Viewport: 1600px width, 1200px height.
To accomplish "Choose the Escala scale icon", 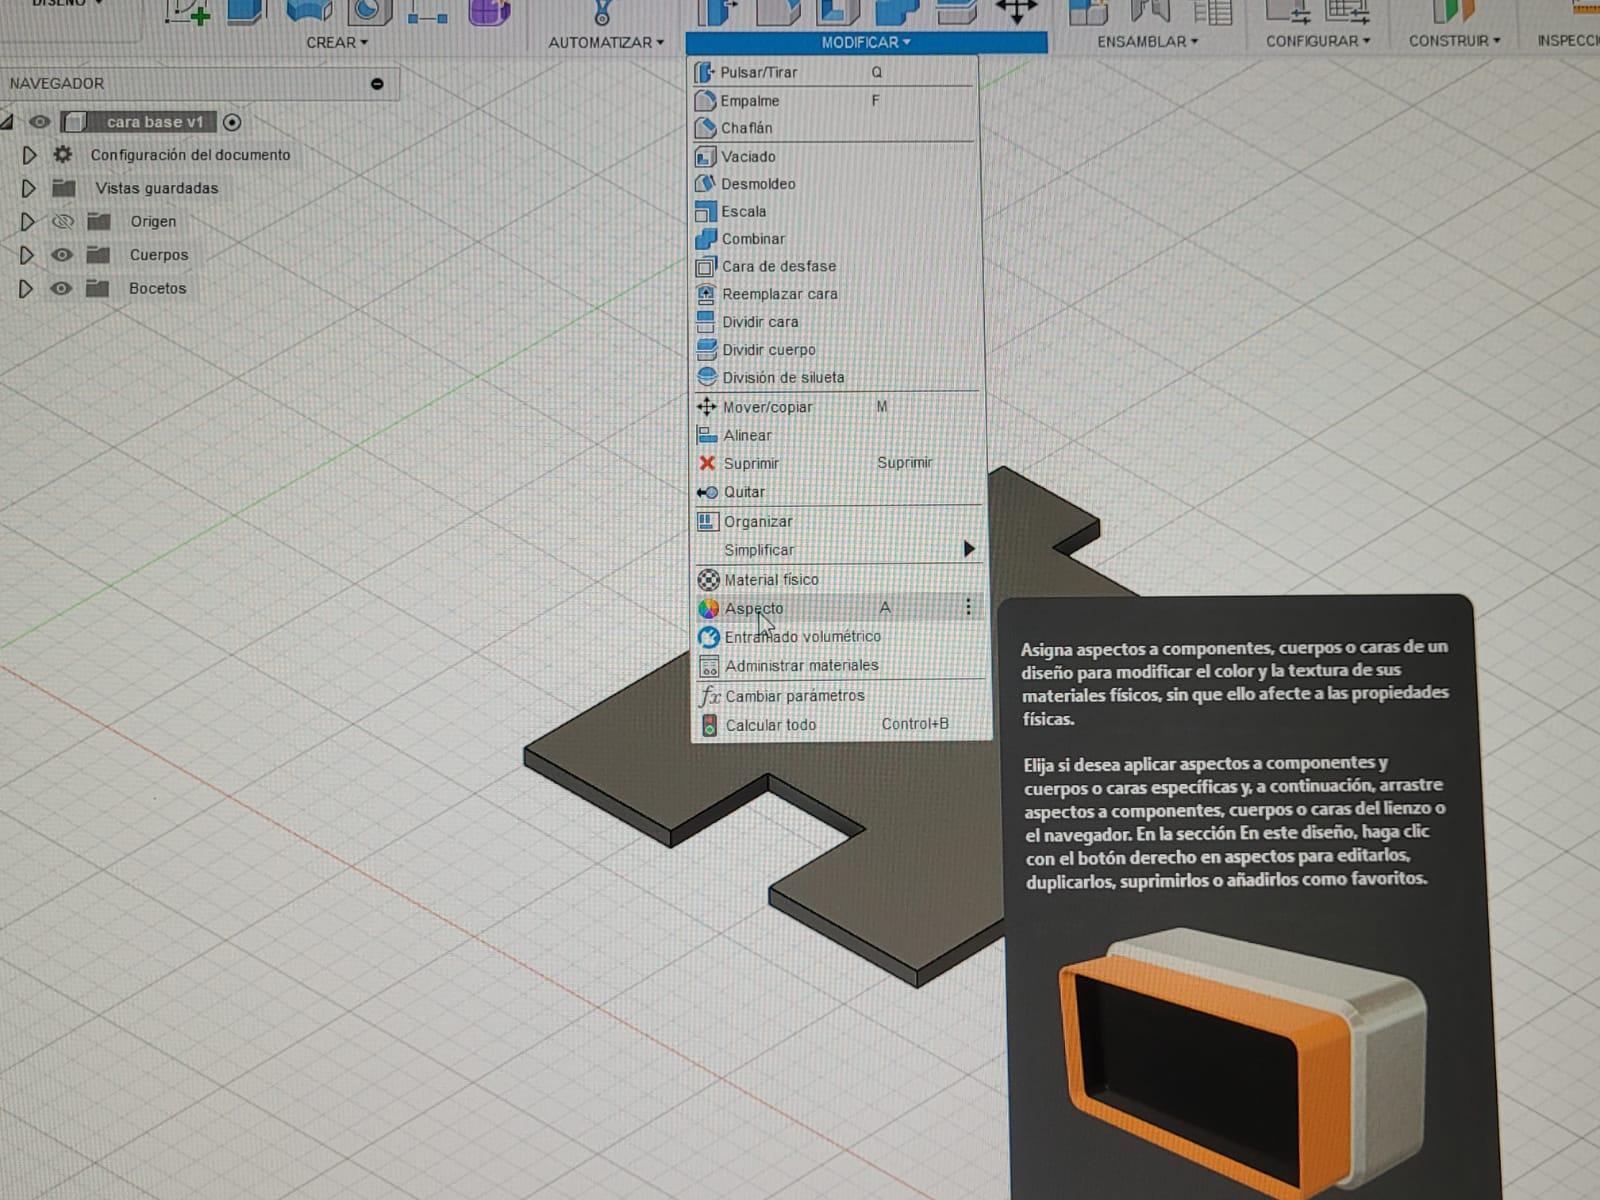I will click(706, 211).
